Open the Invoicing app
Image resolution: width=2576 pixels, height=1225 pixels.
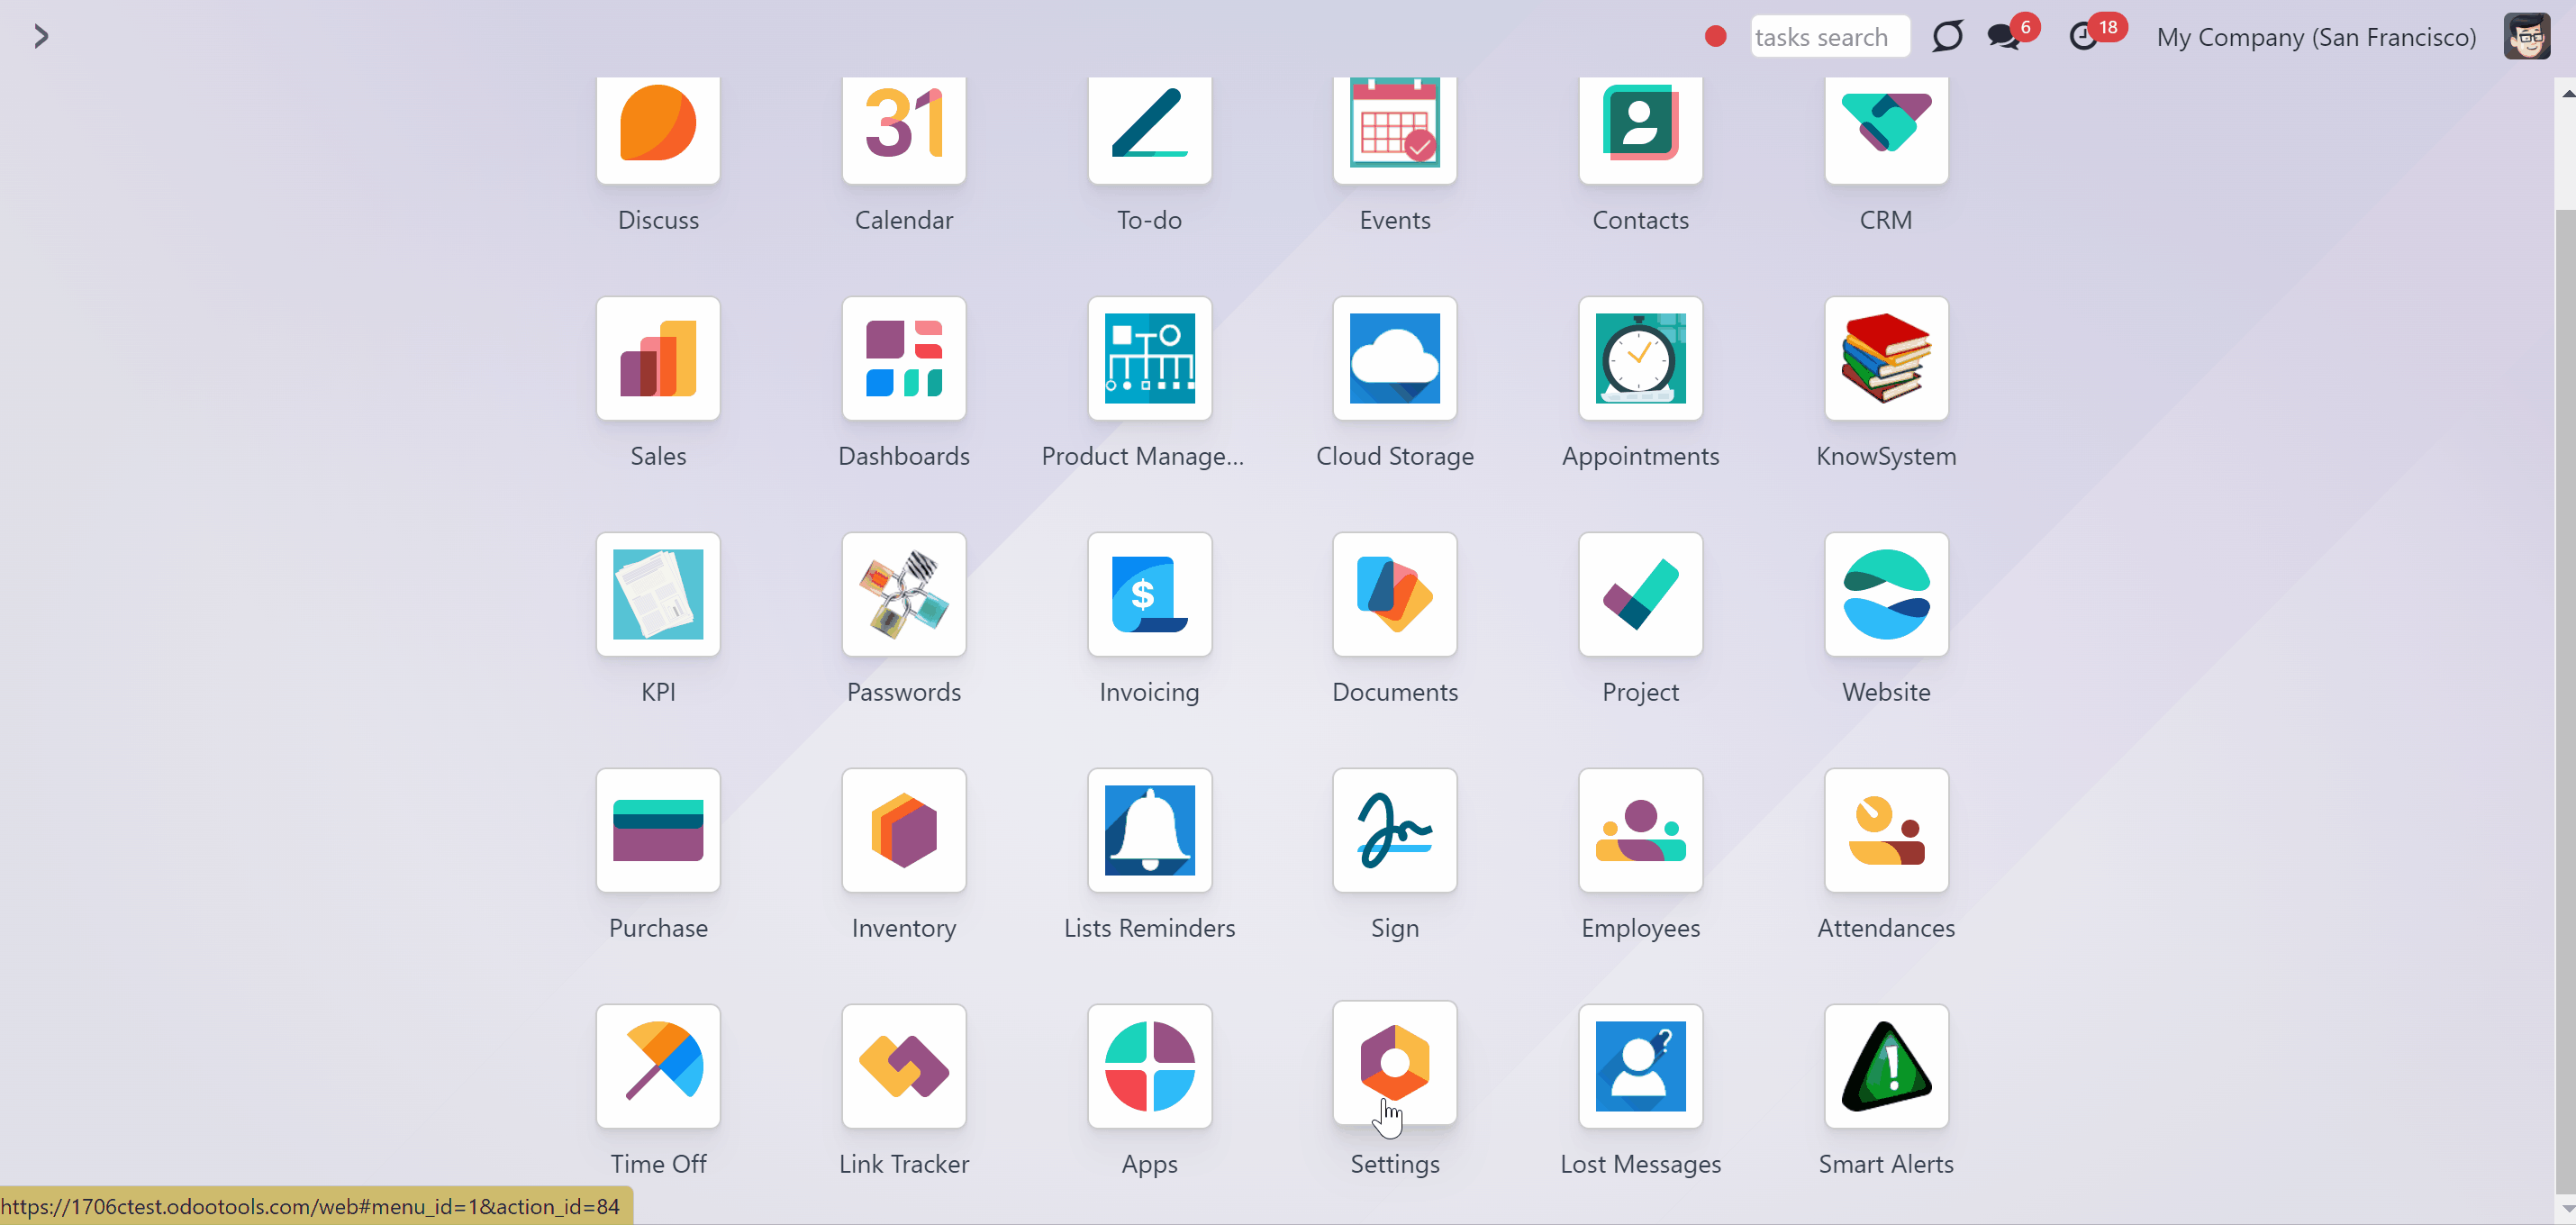pos(1150,595)
